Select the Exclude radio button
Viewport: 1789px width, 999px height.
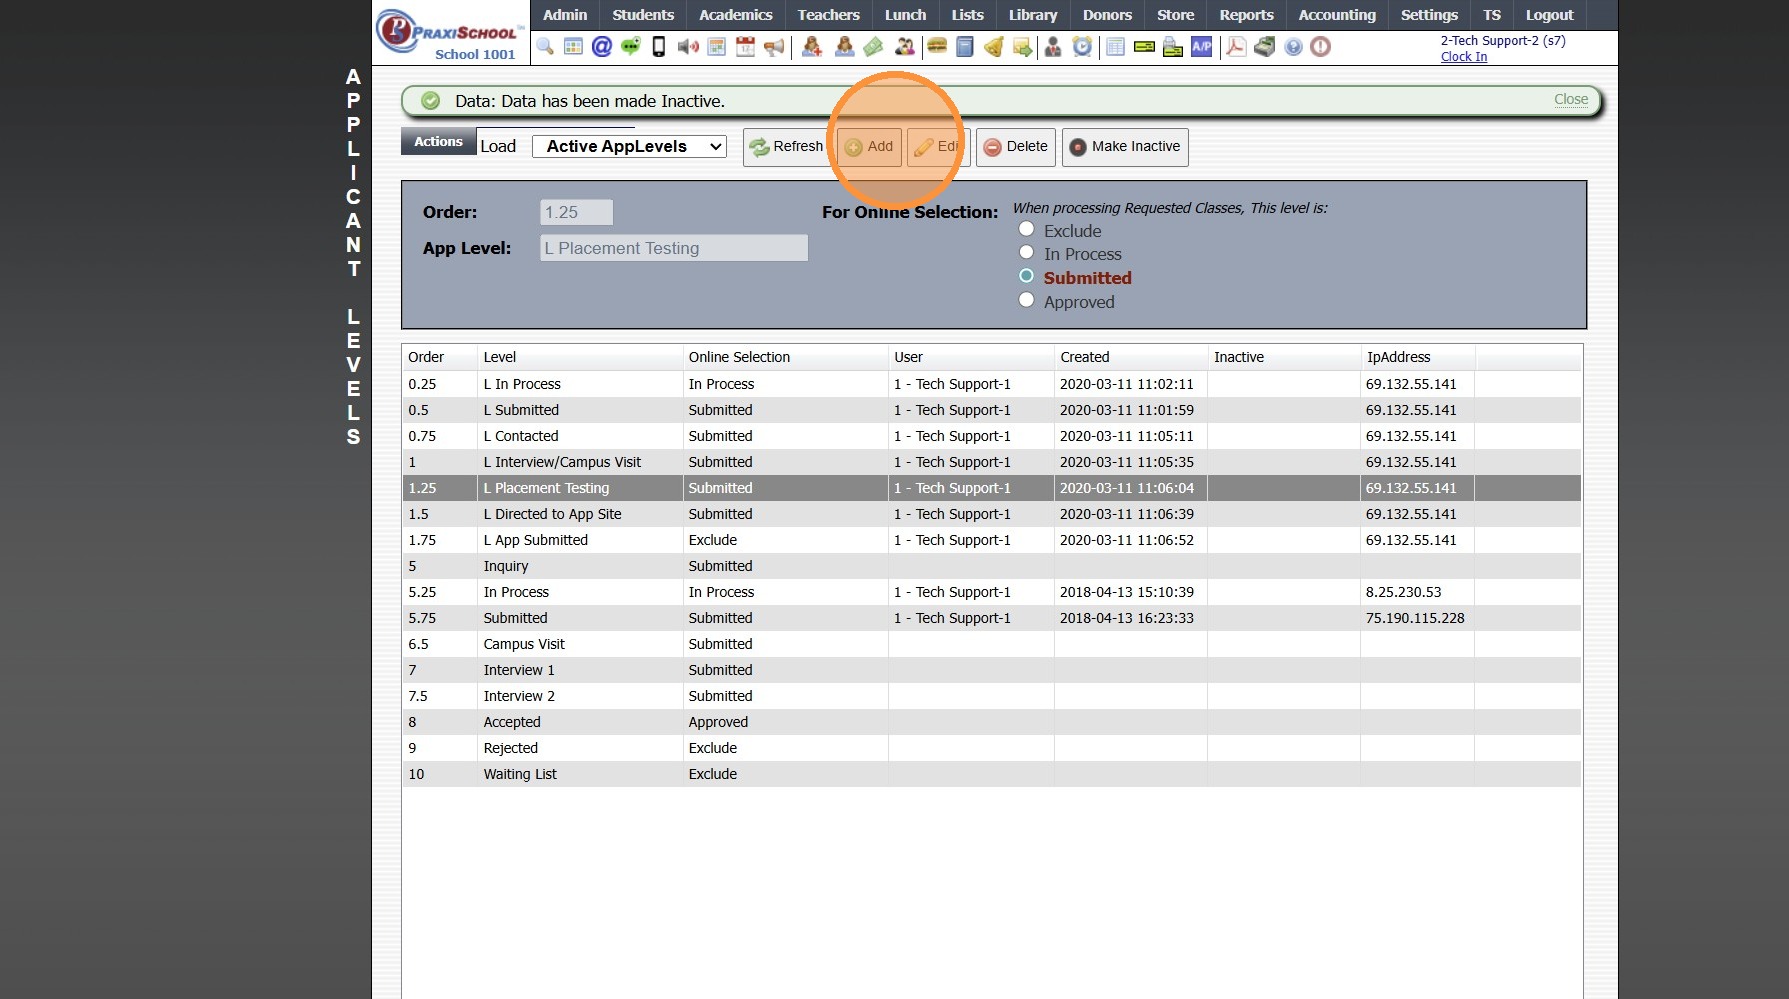[1026, 230]
